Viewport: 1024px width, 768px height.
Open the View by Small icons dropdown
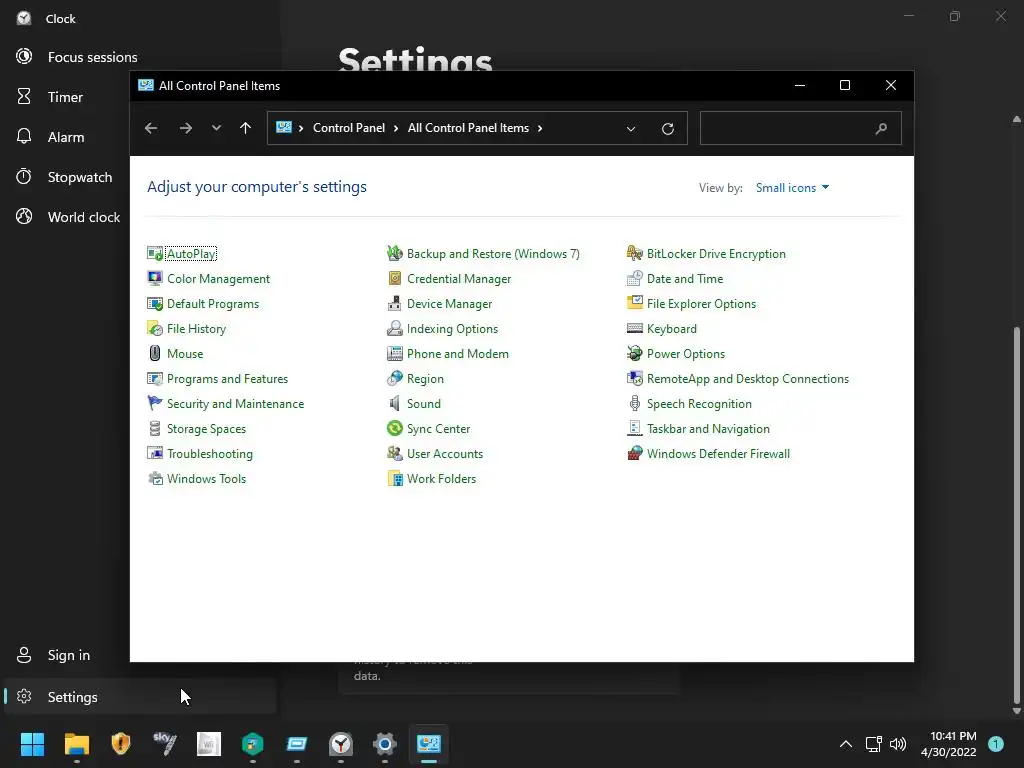click(792, 187)
